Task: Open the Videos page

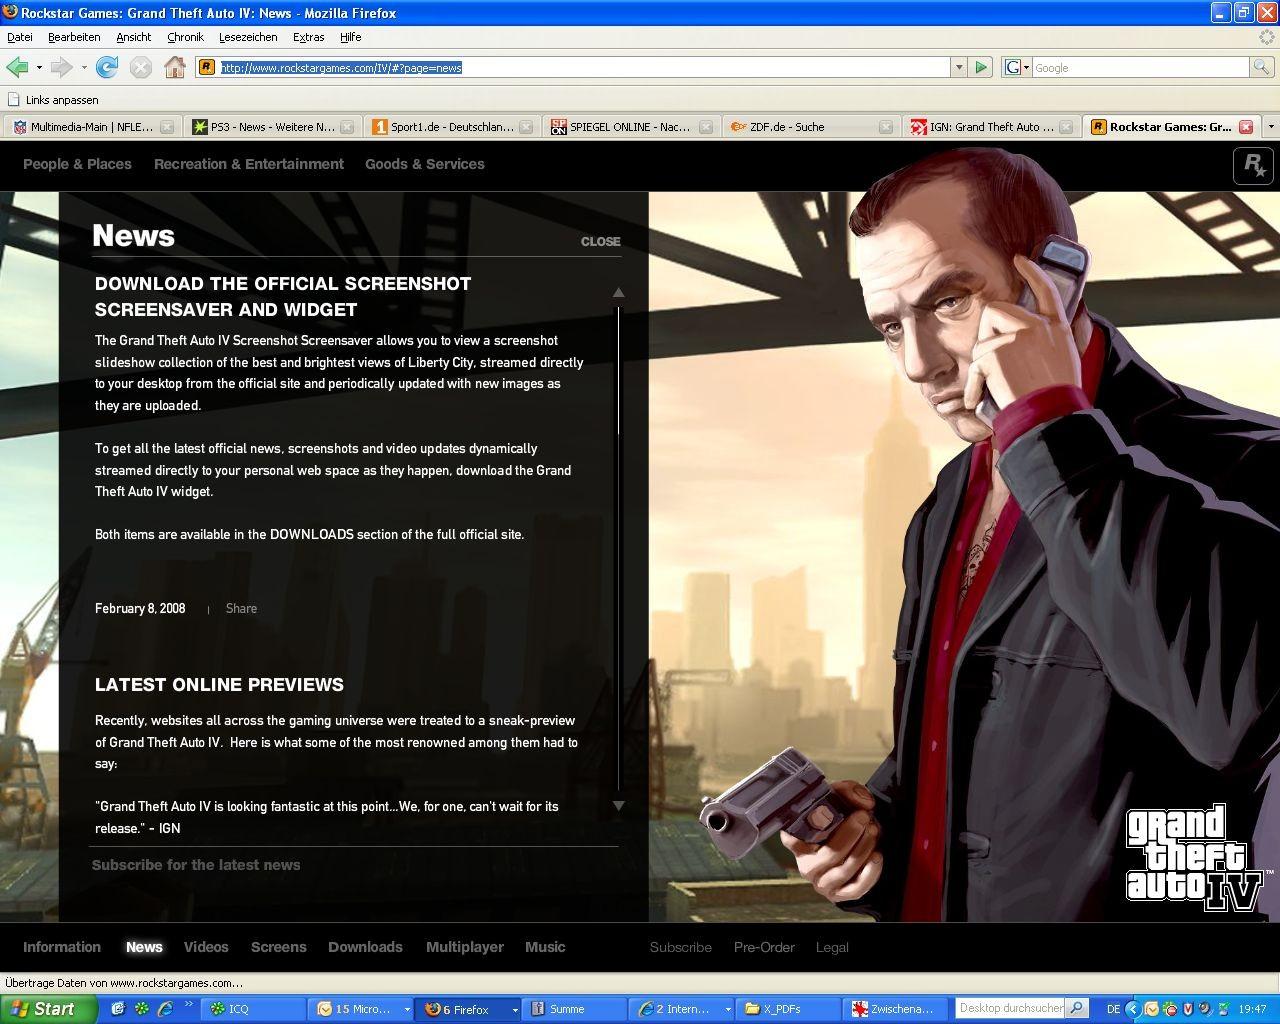Action: [206, 947]
